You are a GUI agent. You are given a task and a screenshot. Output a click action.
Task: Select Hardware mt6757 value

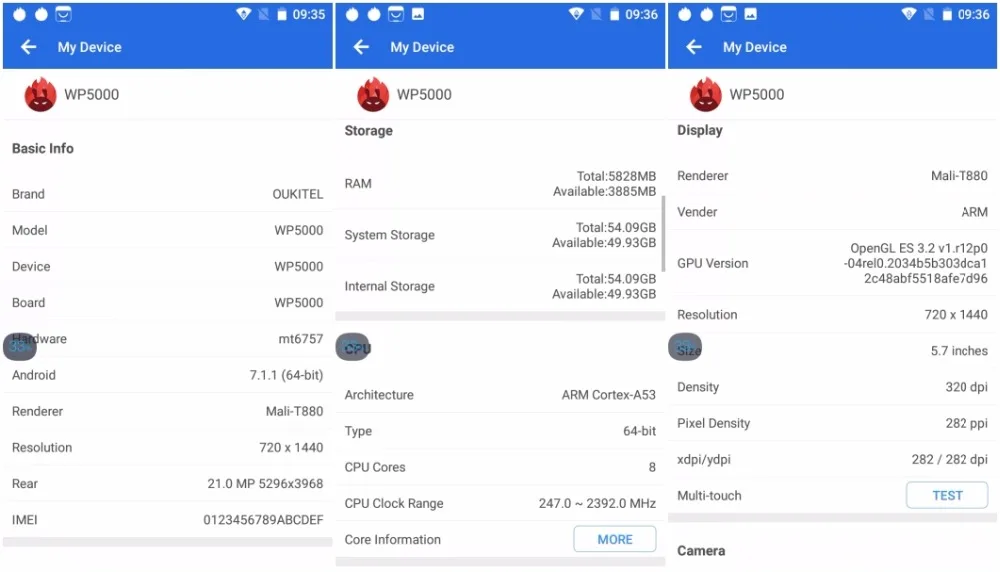pyautogui.click(x=301, y=339)
